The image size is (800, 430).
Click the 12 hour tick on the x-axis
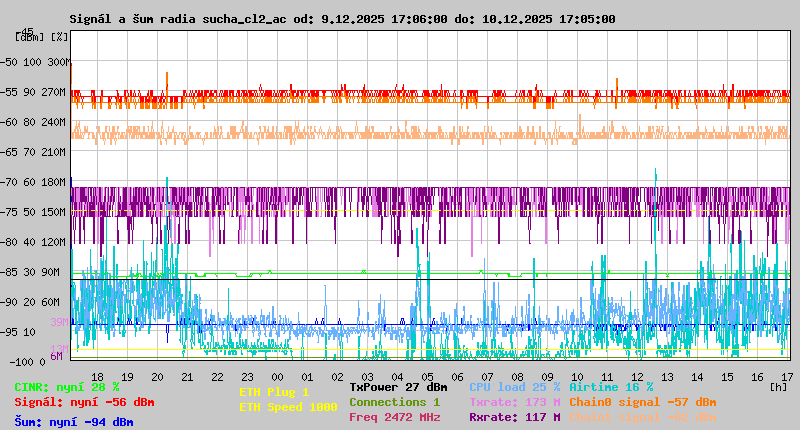tap(638, 376)
